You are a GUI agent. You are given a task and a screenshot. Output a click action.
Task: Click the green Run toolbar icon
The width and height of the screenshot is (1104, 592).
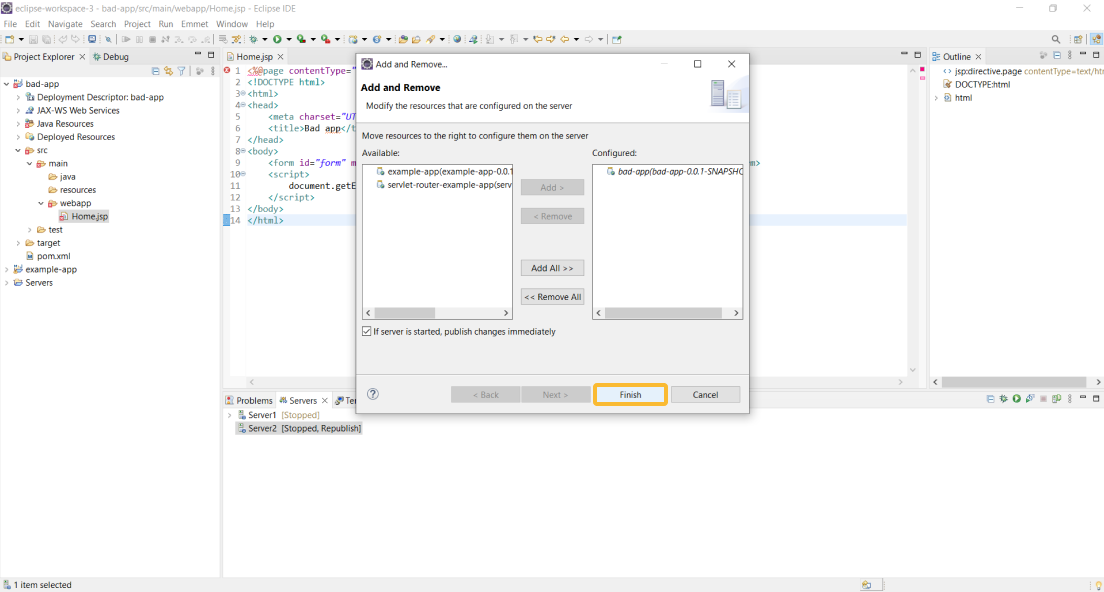click(277, 39)
